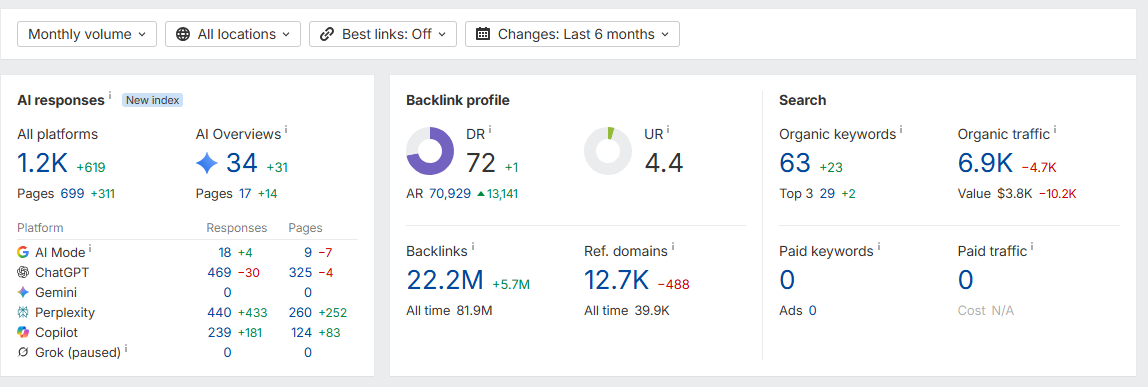1148x387 pixels.
Task: Click the New index badge
Action: tap(152, 100)
